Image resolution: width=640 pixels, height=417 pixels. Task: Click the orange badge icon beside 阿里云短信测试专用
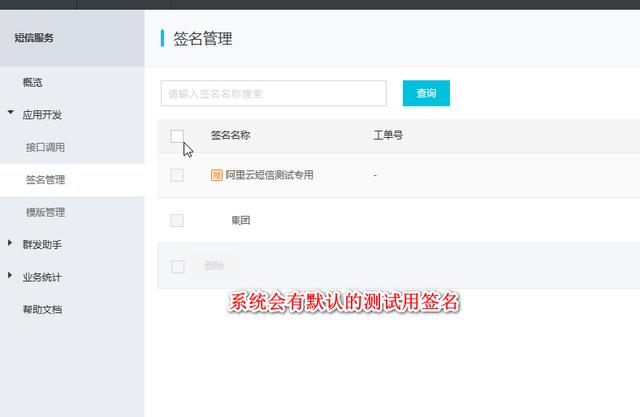(x=217, y=175)
